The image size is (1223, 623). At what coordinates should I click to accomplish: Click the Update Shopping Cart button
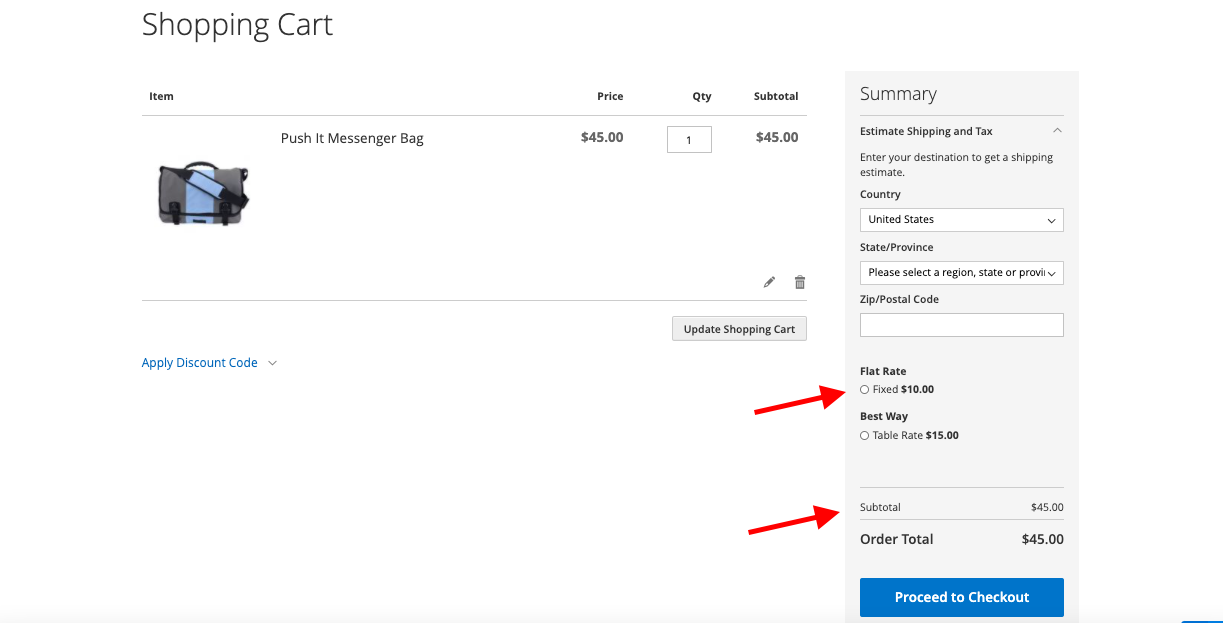point(739,329)
